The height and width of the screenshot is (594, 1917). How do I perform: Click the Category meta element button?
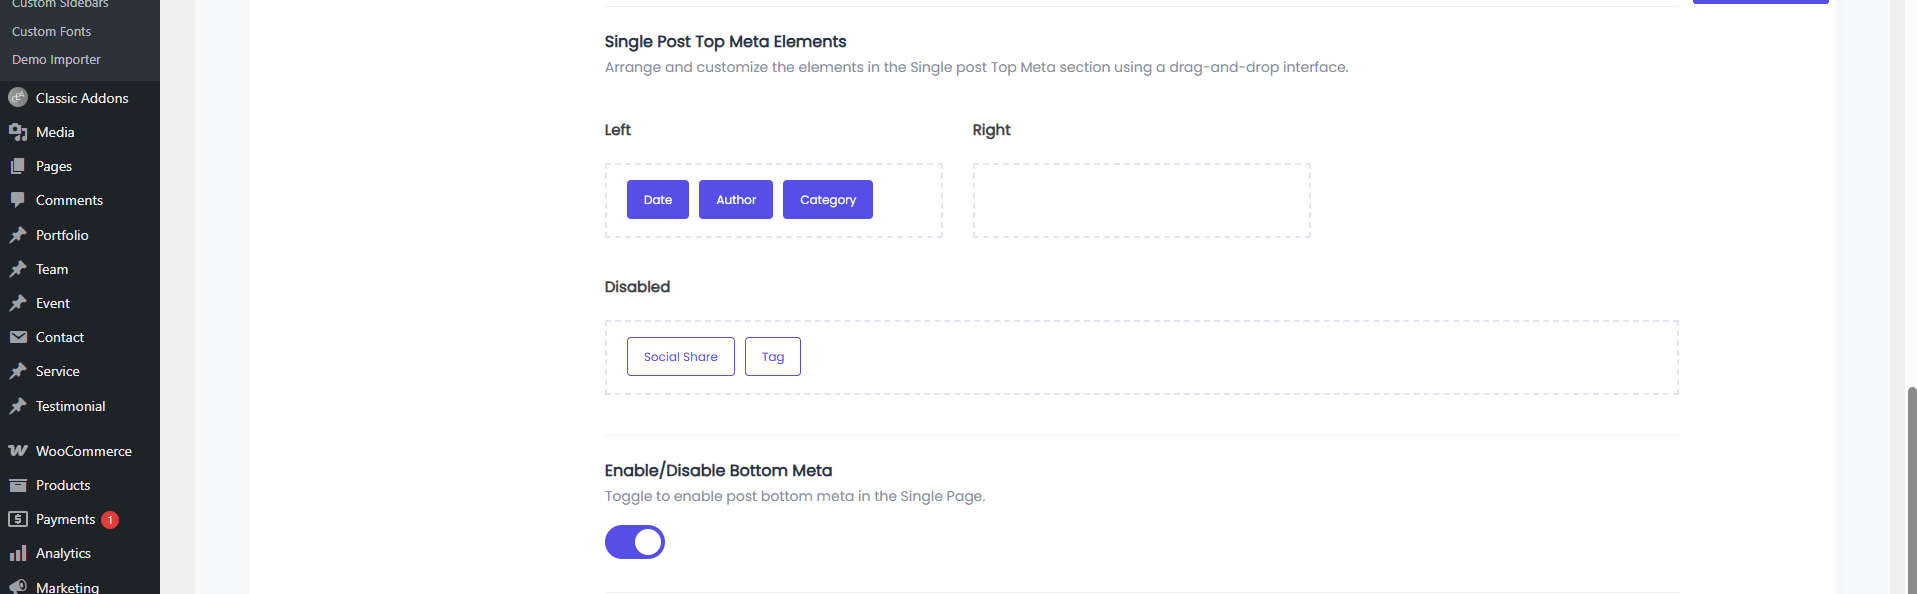828,199
